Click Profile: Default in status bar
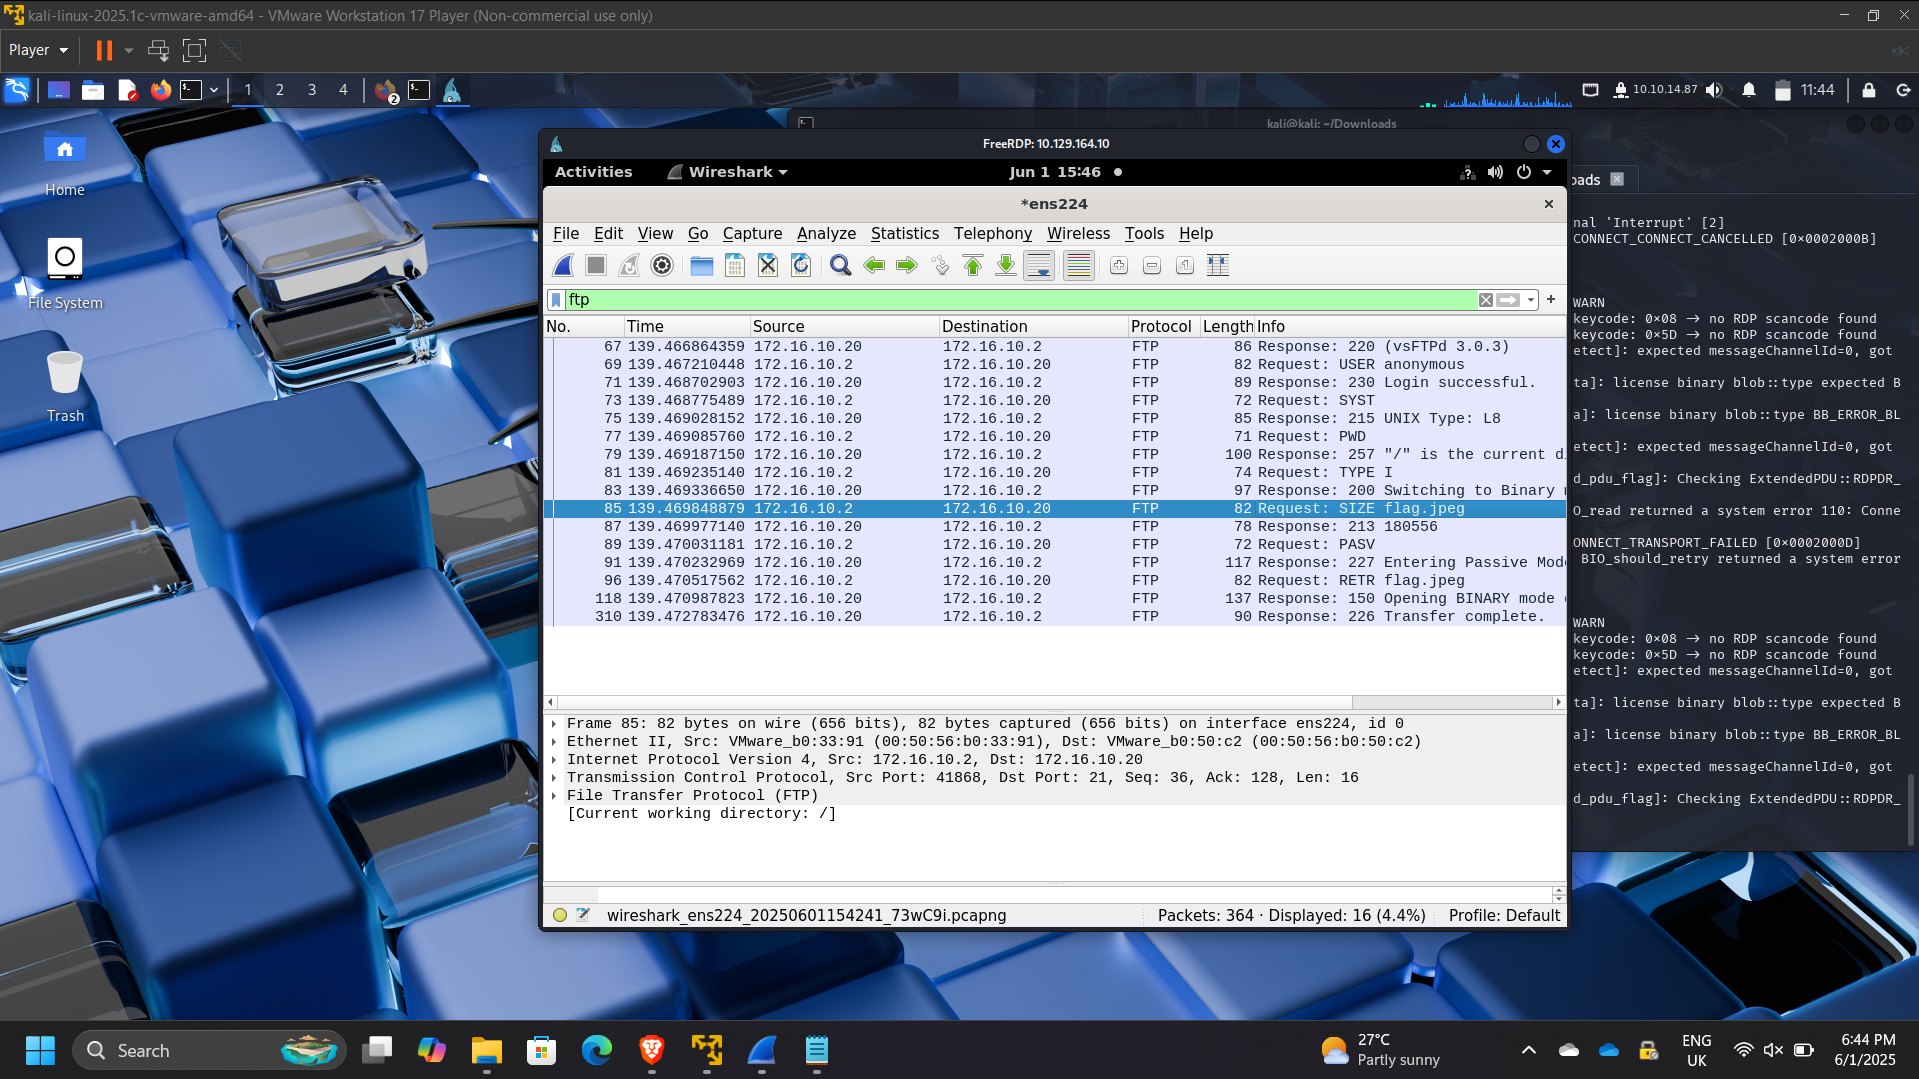The height and width of the screenshot is (1079, 1919). (x=1503, y=915)
